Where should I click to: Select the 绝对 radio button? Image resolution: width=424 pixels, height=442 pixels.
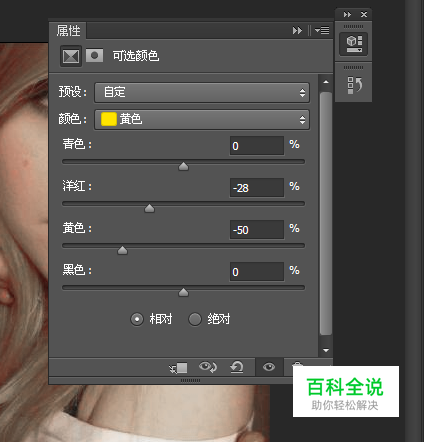tap(195, 319)
